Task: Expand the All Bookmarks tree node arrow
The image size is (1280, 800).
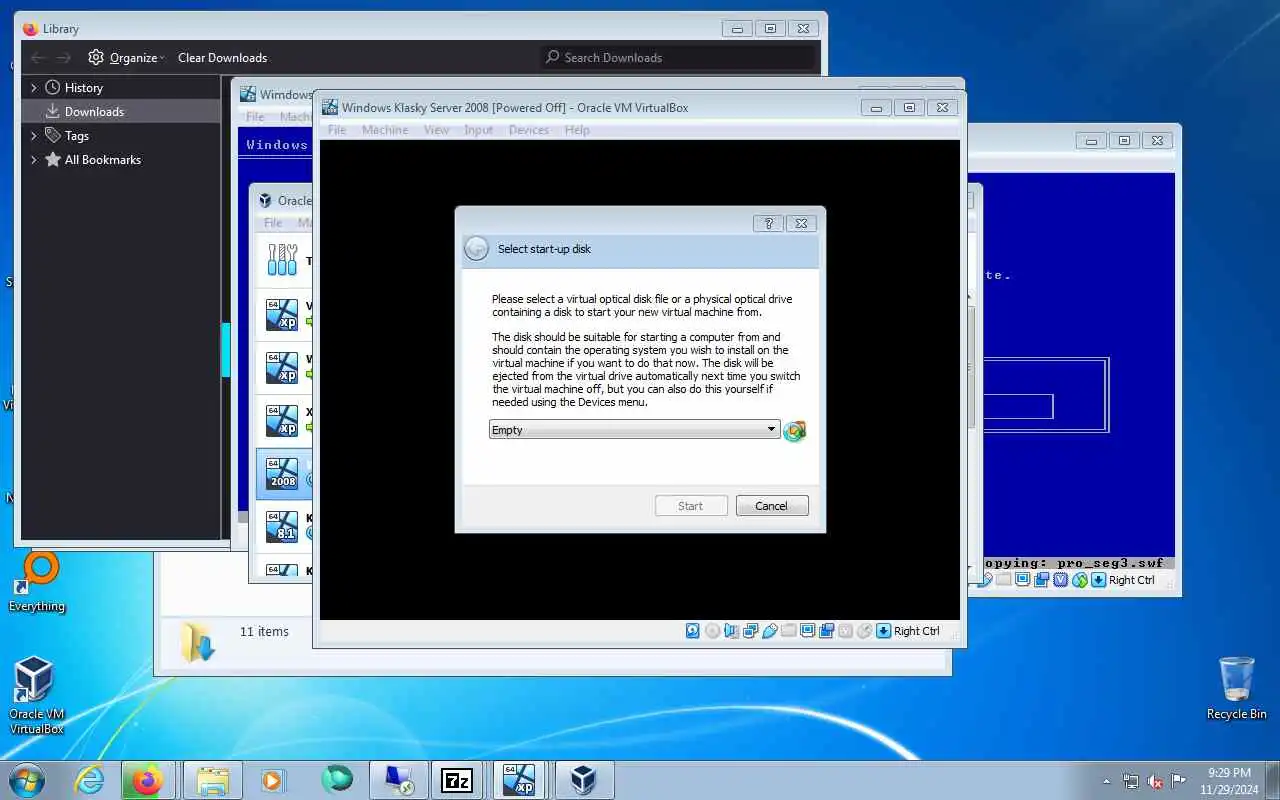Action: 33,159
